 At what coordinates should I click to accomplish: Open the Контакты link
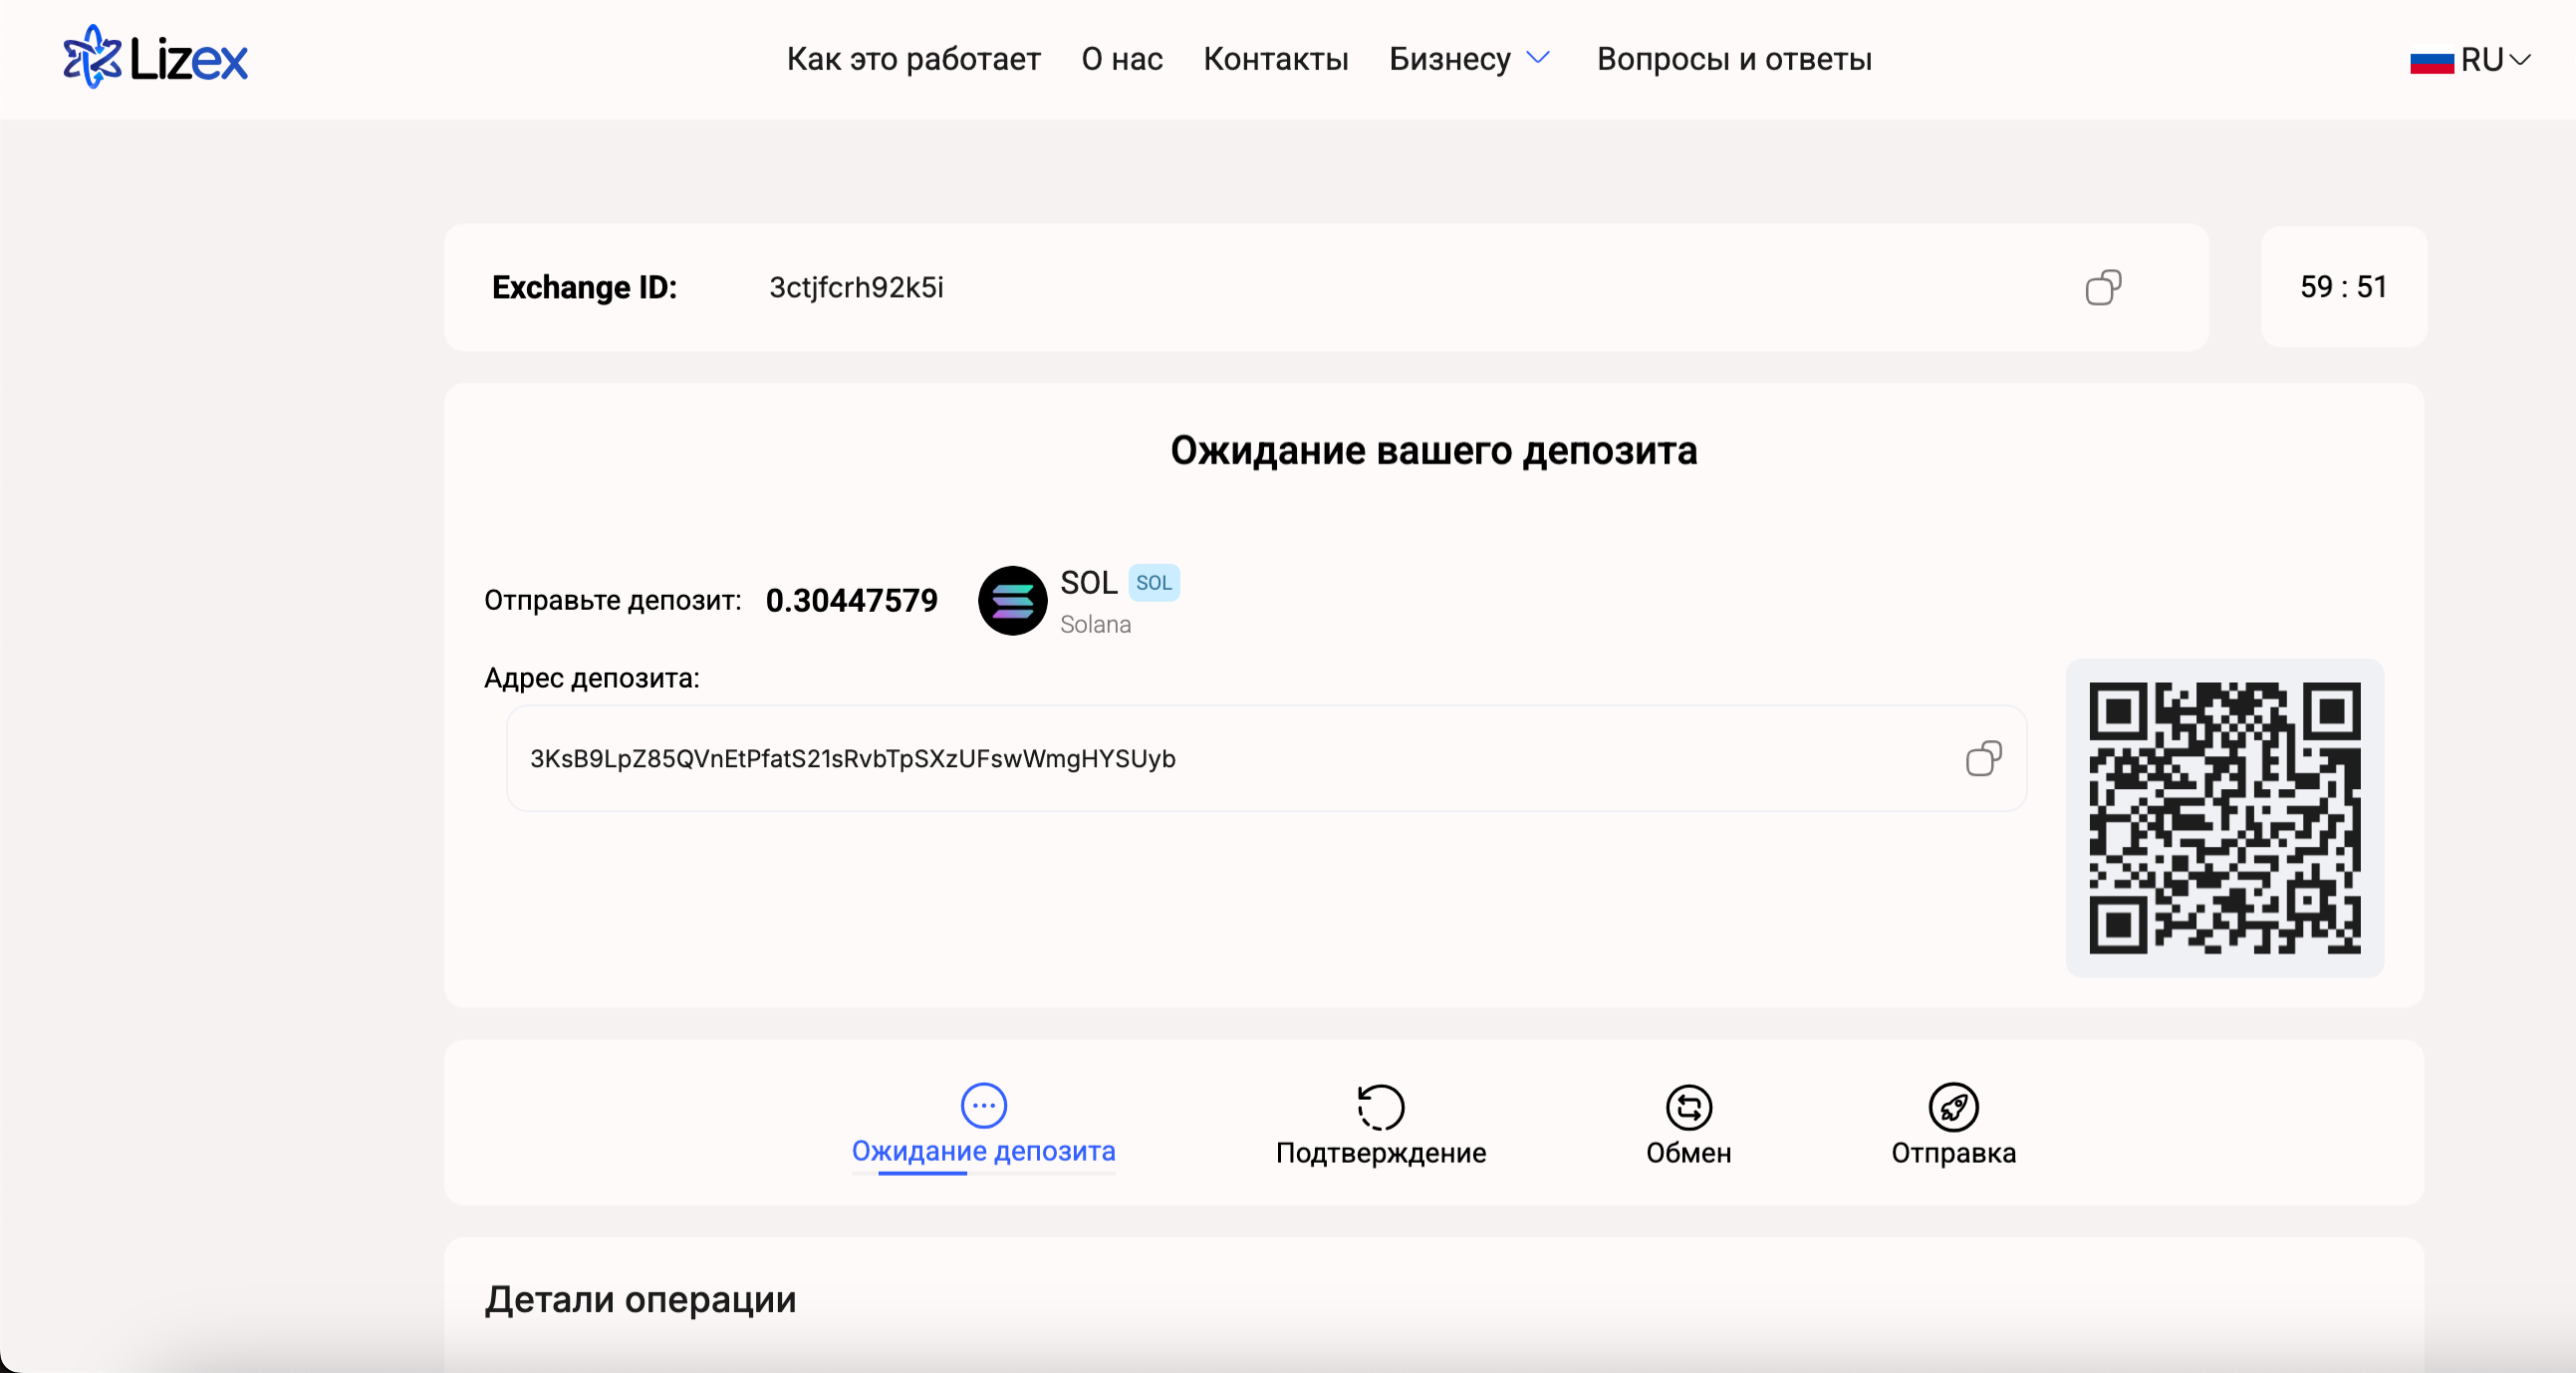click(x=1275, y=59)
